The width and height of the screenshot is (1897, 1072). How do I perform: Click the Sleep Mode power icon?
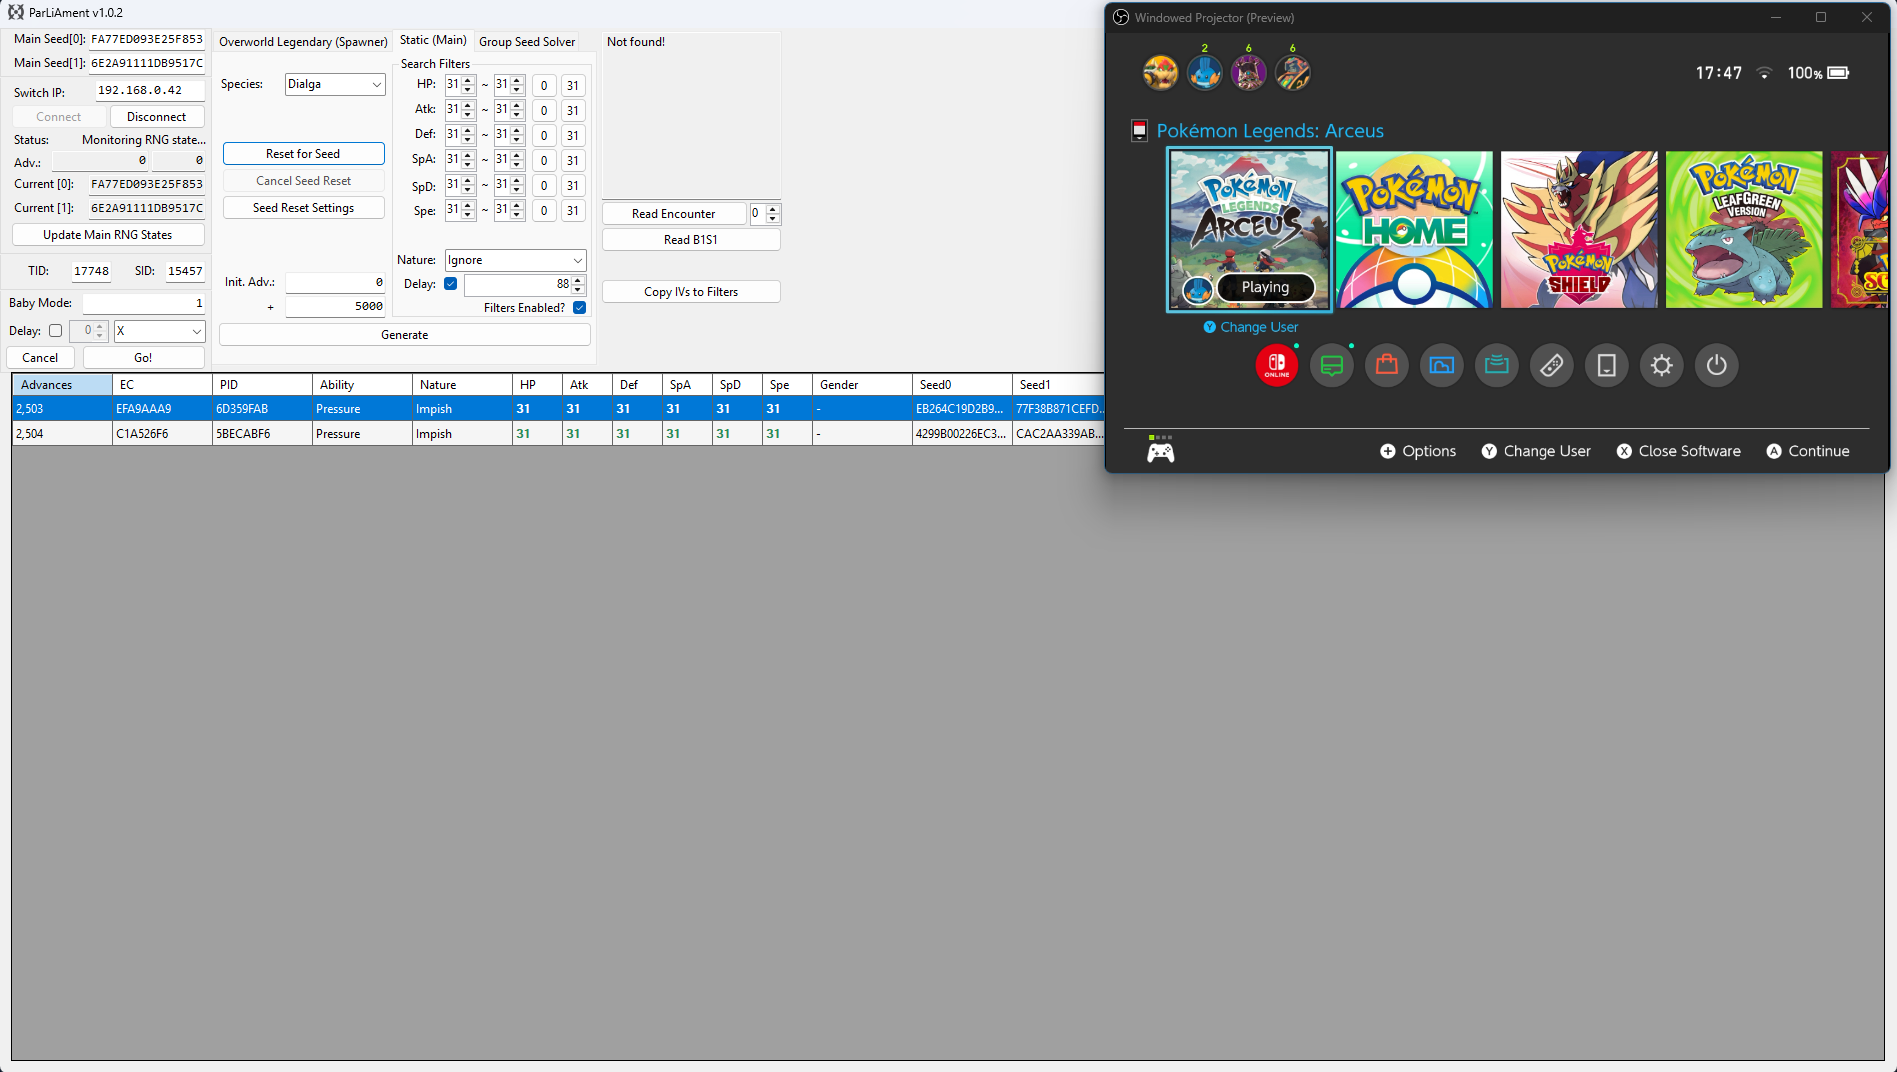1716,366
